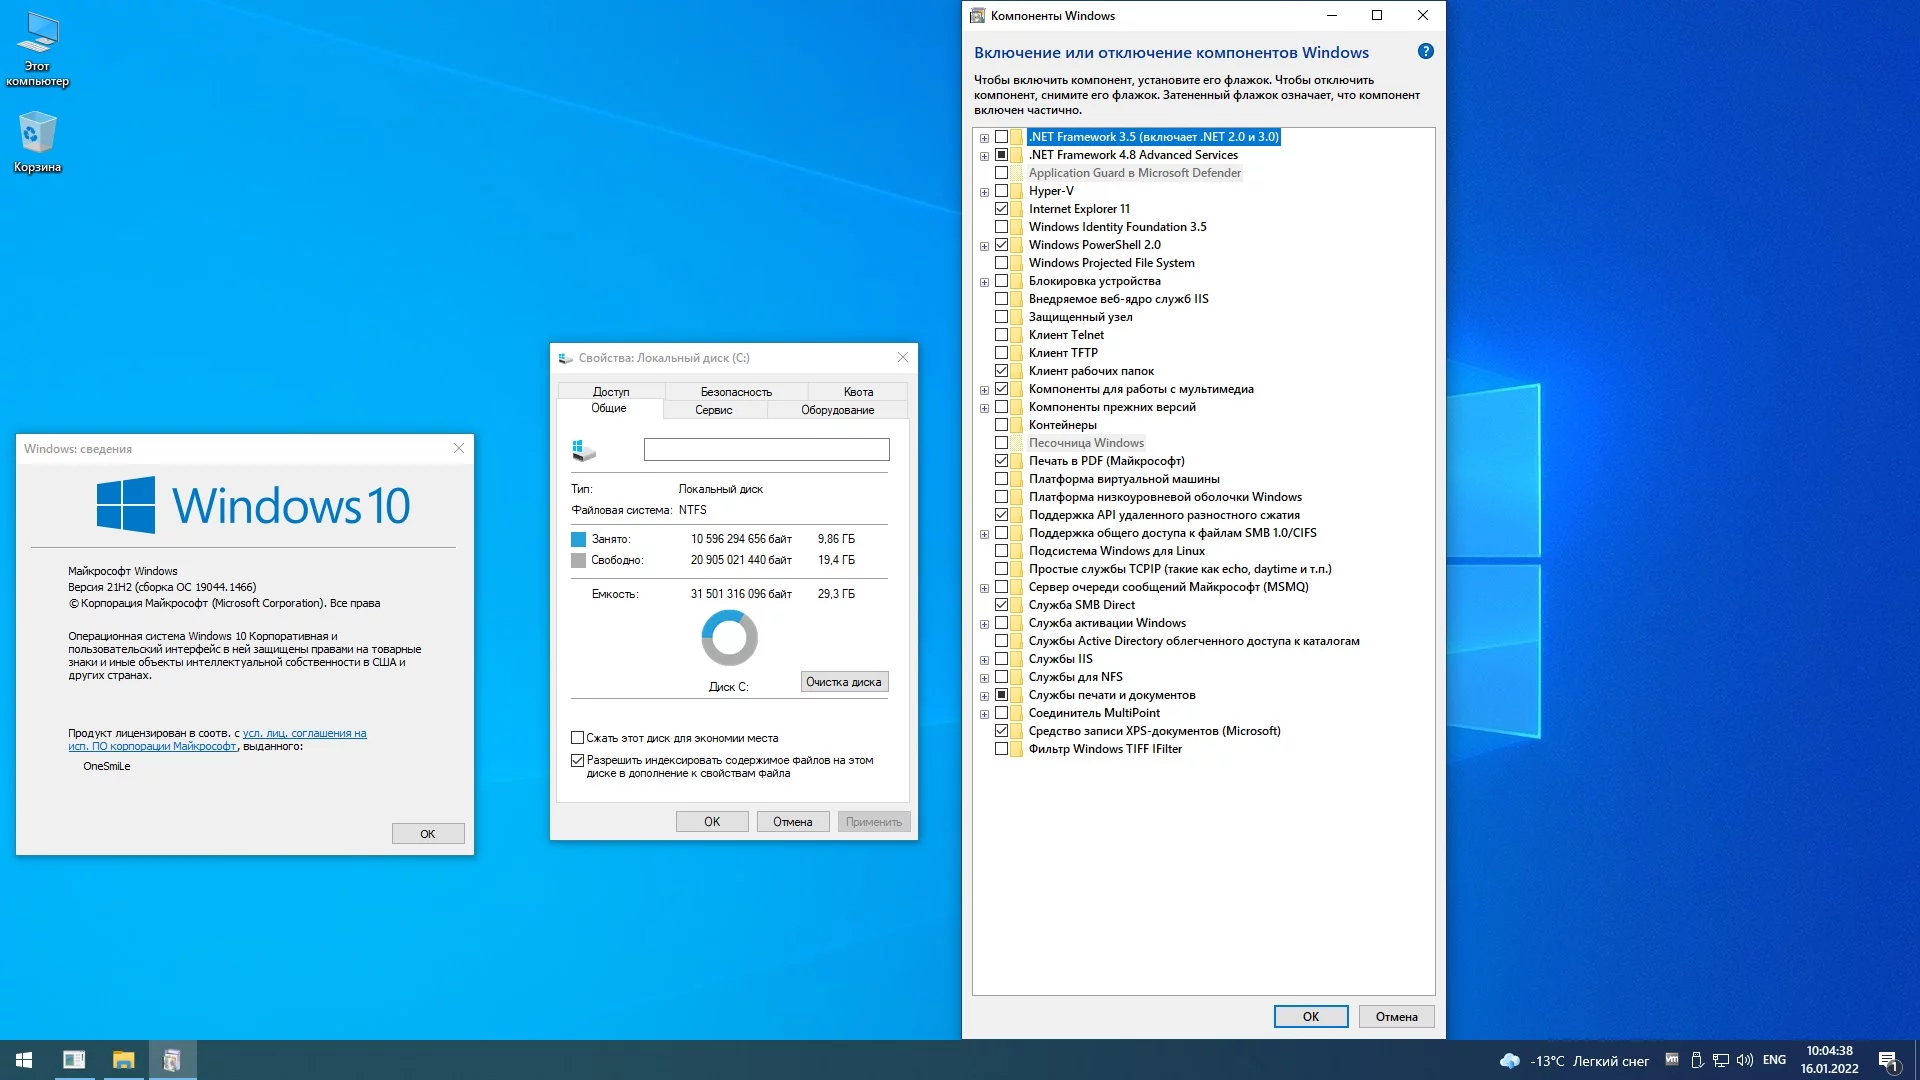This screenshot has height=1080, width=1920.
Task: Check compress this drive to save space
Action: pyautogui.click(x=577, y=738)
